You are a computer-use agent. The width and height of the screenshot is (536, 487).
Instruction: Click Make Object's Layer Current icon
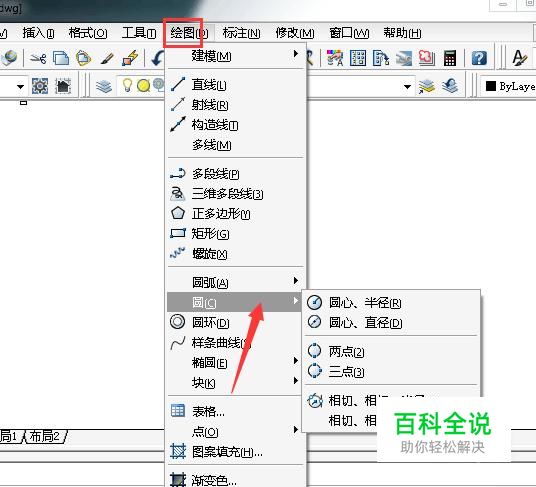pos(427,86)
